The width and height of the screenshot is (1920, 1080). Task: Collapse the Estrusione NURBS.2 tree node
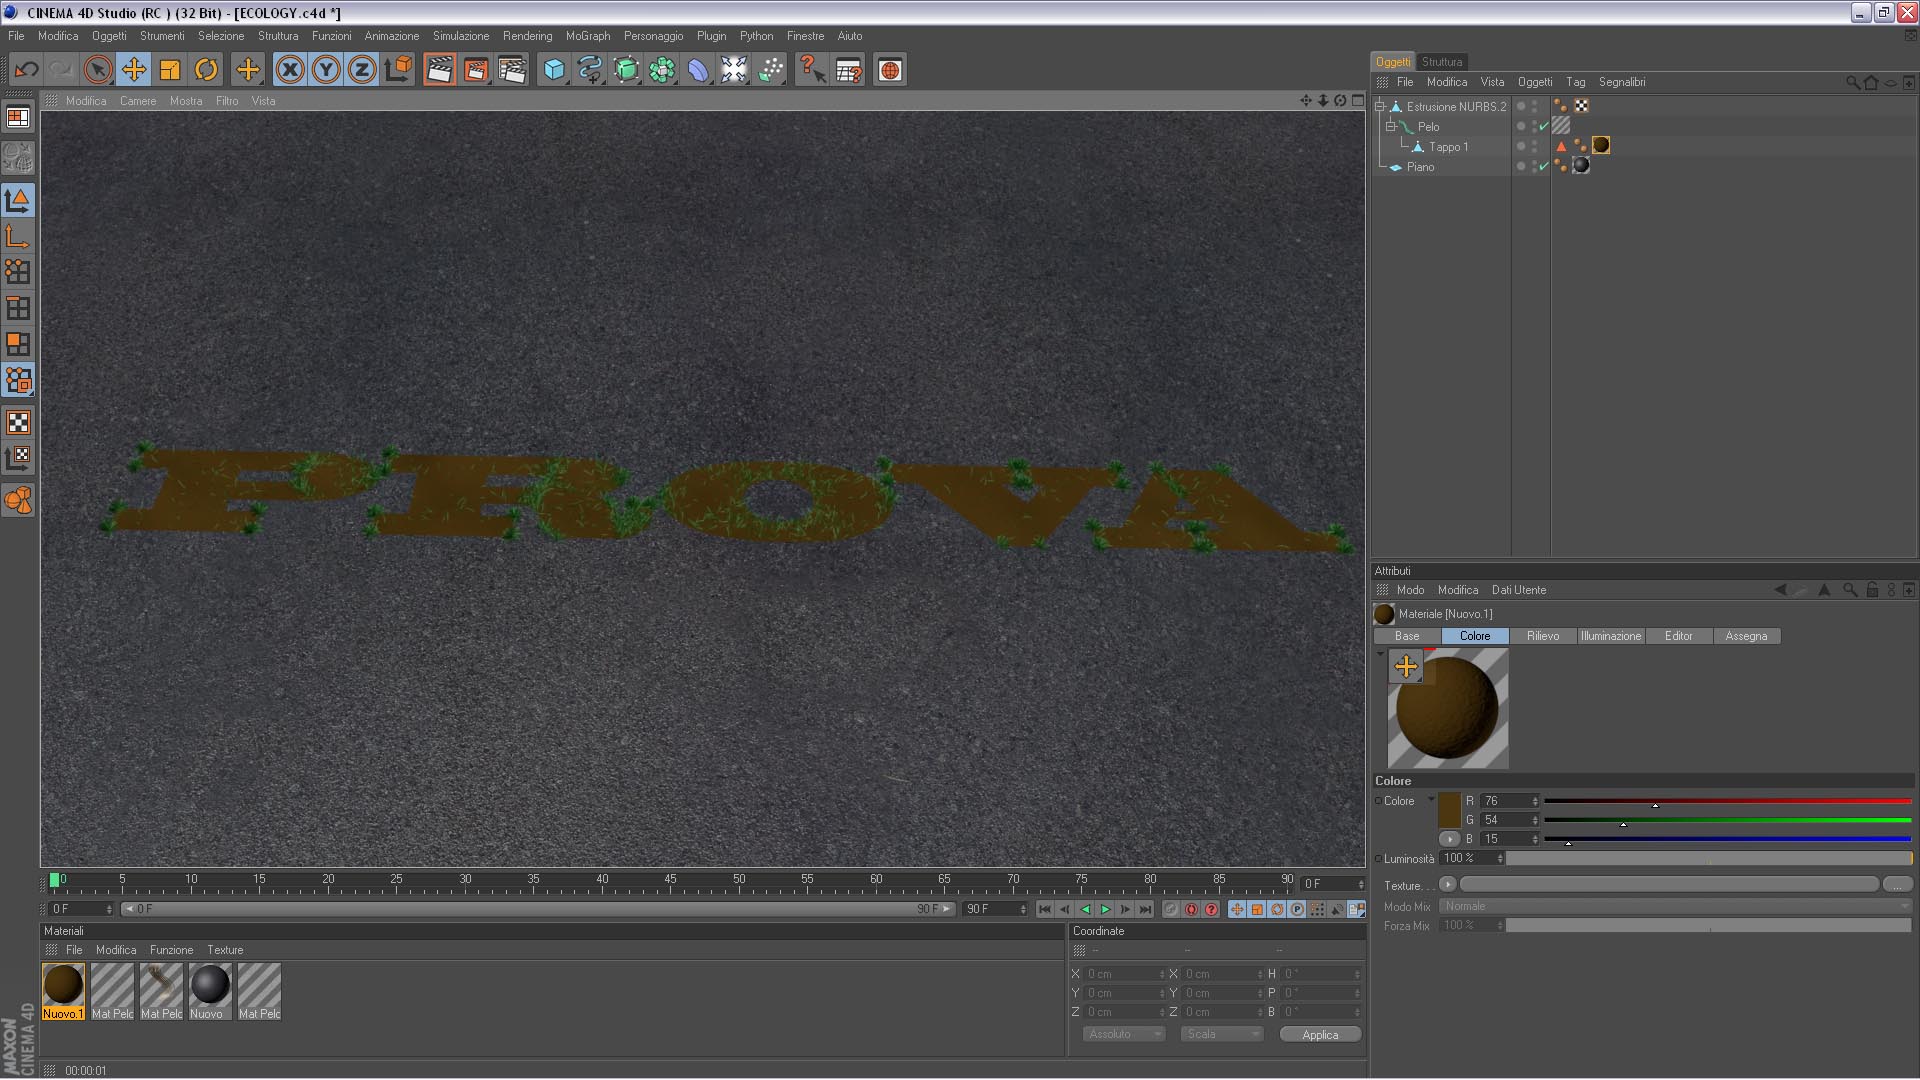(x=1381, y=107)
